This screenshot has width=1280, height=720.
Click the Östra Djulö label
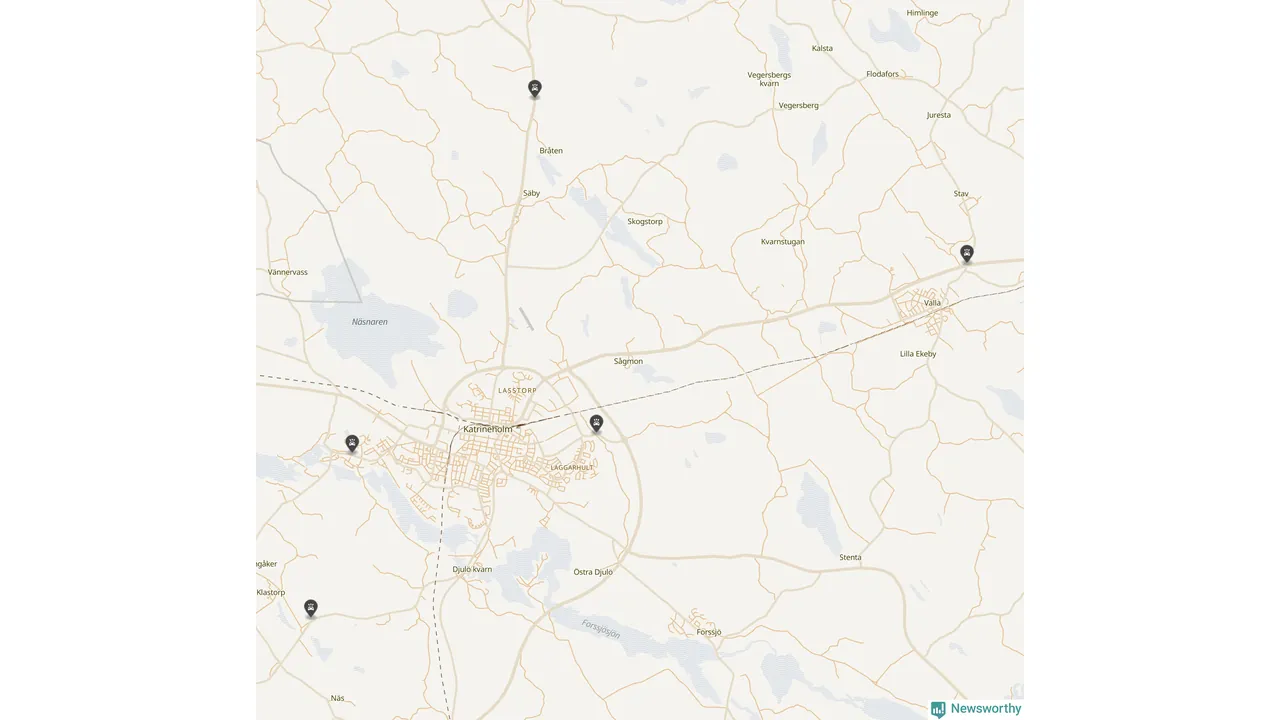593,572
